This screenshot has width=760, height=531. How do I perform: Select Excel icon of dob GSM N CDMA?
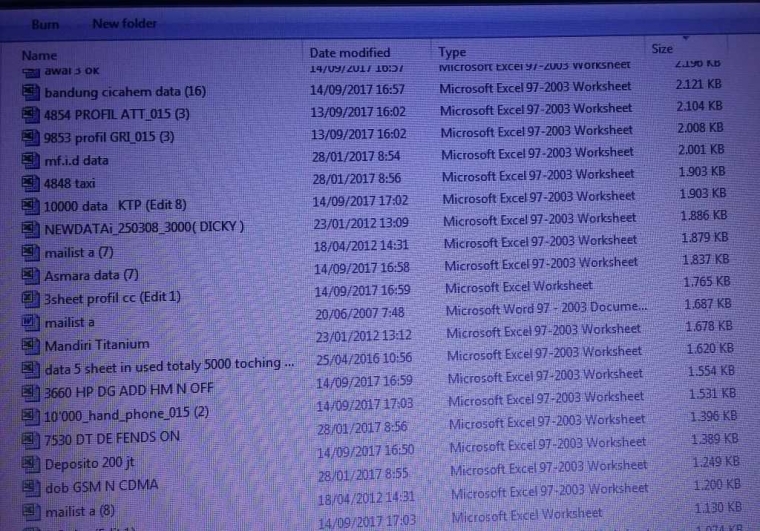(x=31, y=487)
